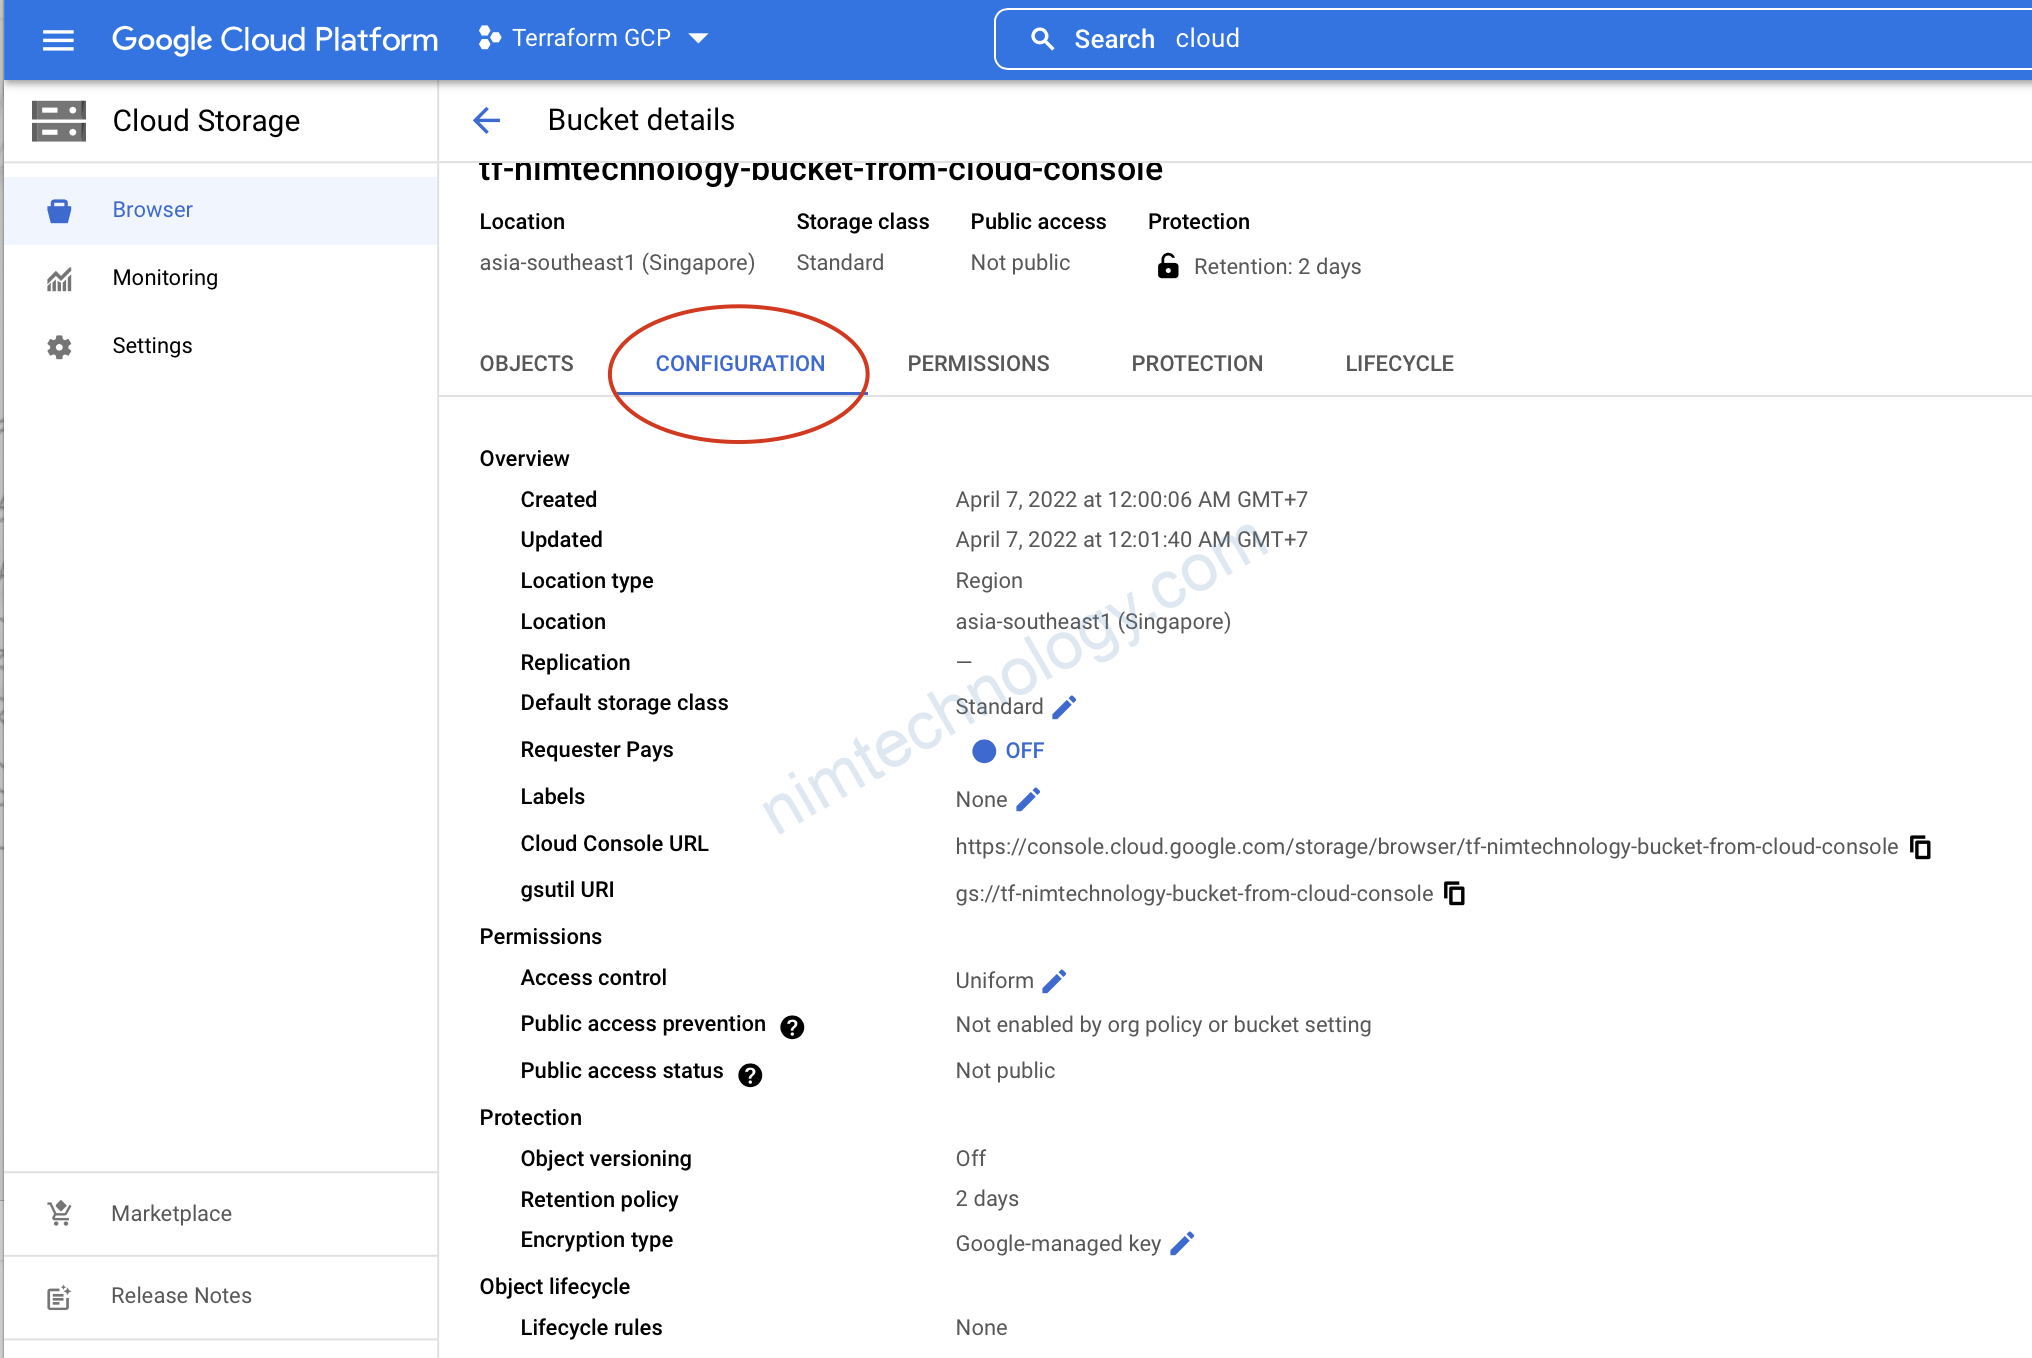
Task: Open the Terraform GCP project selector
Action: (x=594, y=38)
